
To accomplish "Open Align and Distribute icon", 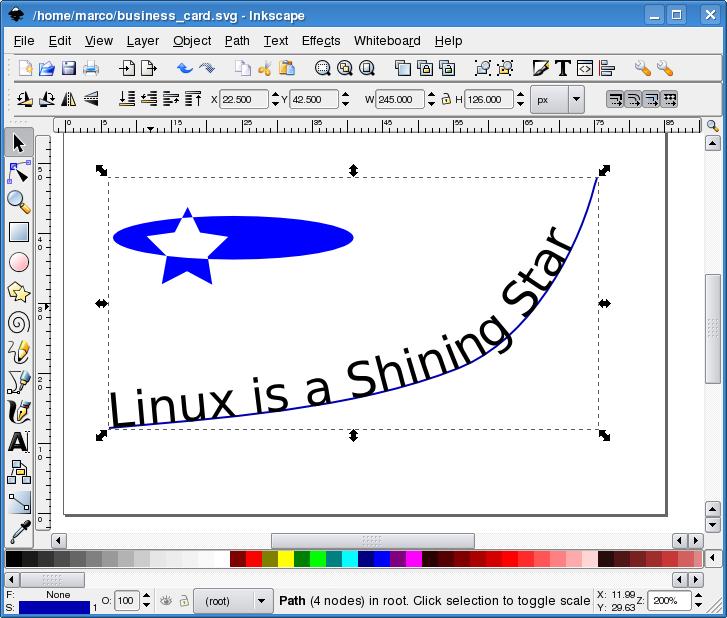I will click(x=606, y=69).
